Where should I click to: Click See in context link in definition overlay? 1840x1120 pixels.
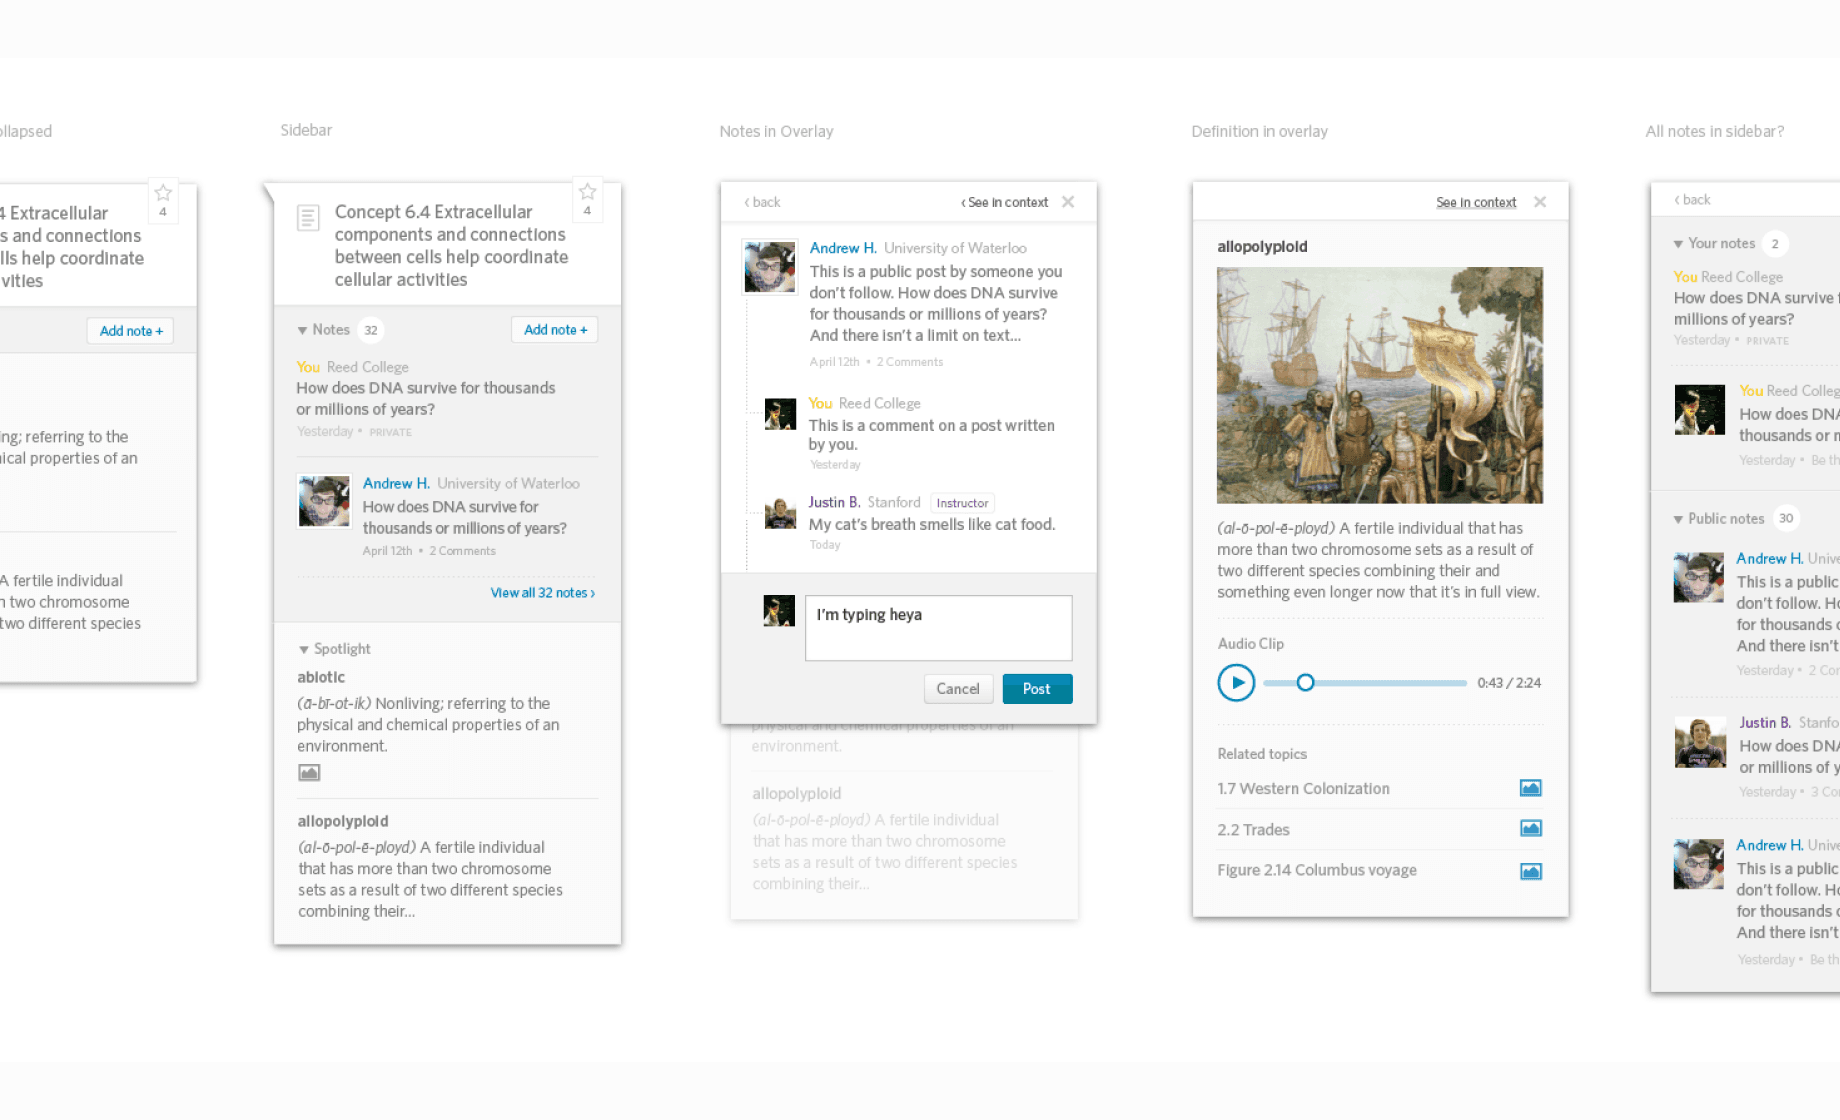[x=1475, y=203]
